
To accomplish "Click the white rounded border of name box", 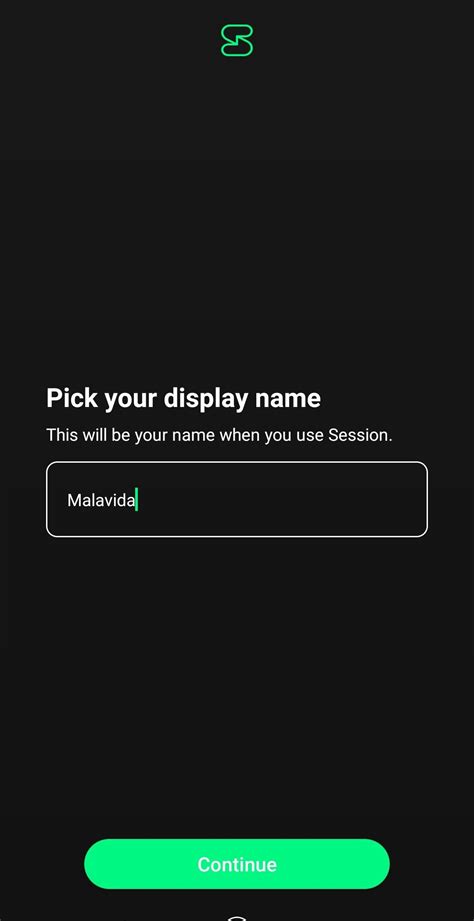I will click(237, 462).
